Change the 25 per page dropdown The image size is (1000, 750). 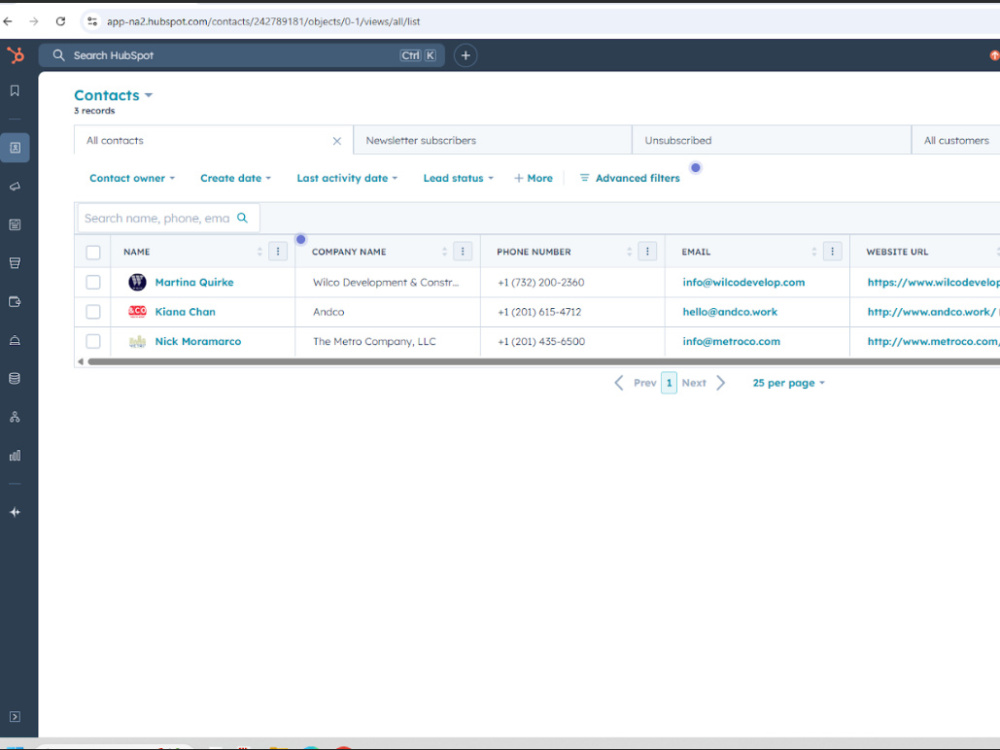pyautogui.click(x=789, y=383)
